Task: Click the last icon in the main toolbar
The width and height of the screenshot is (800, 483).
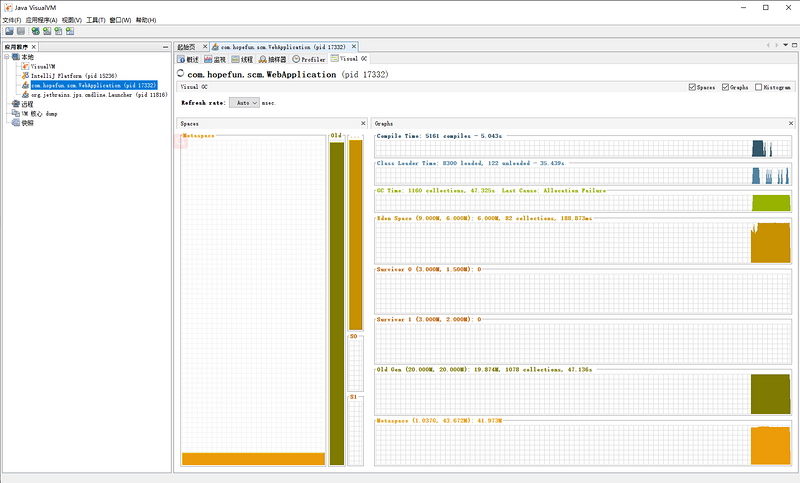Action: click(70, 31)
